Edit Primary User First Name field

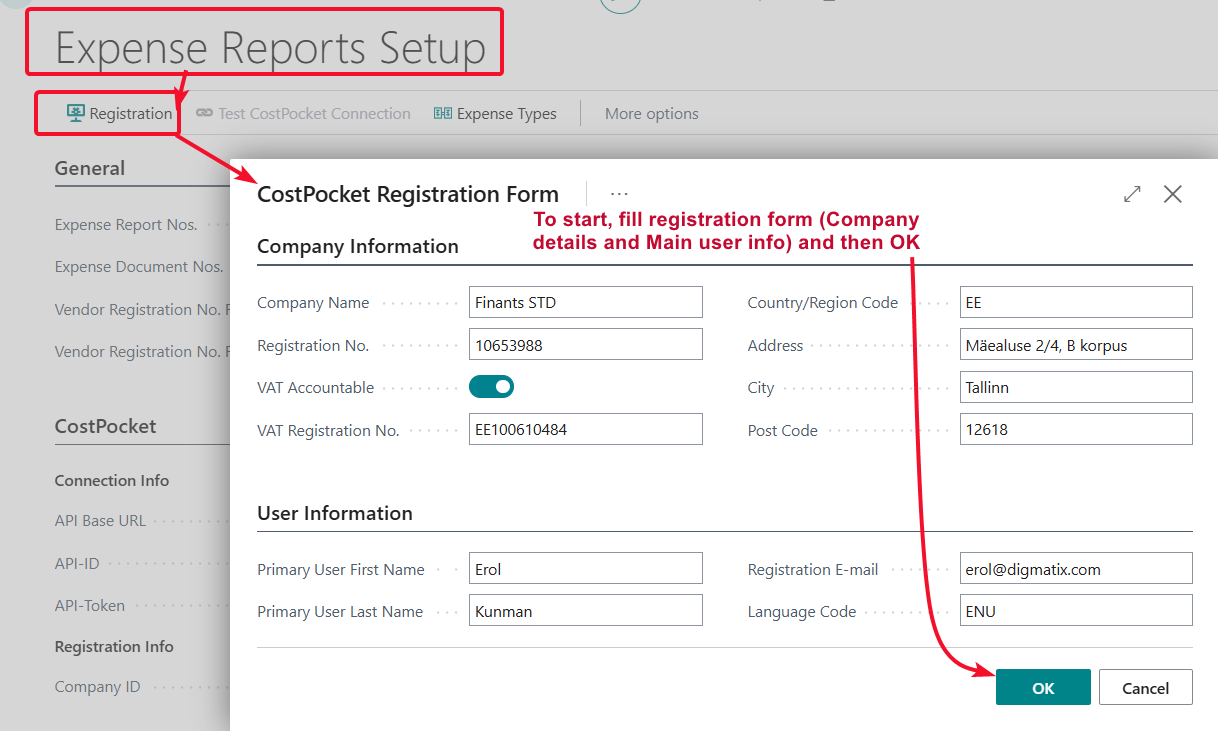[586, 569]
